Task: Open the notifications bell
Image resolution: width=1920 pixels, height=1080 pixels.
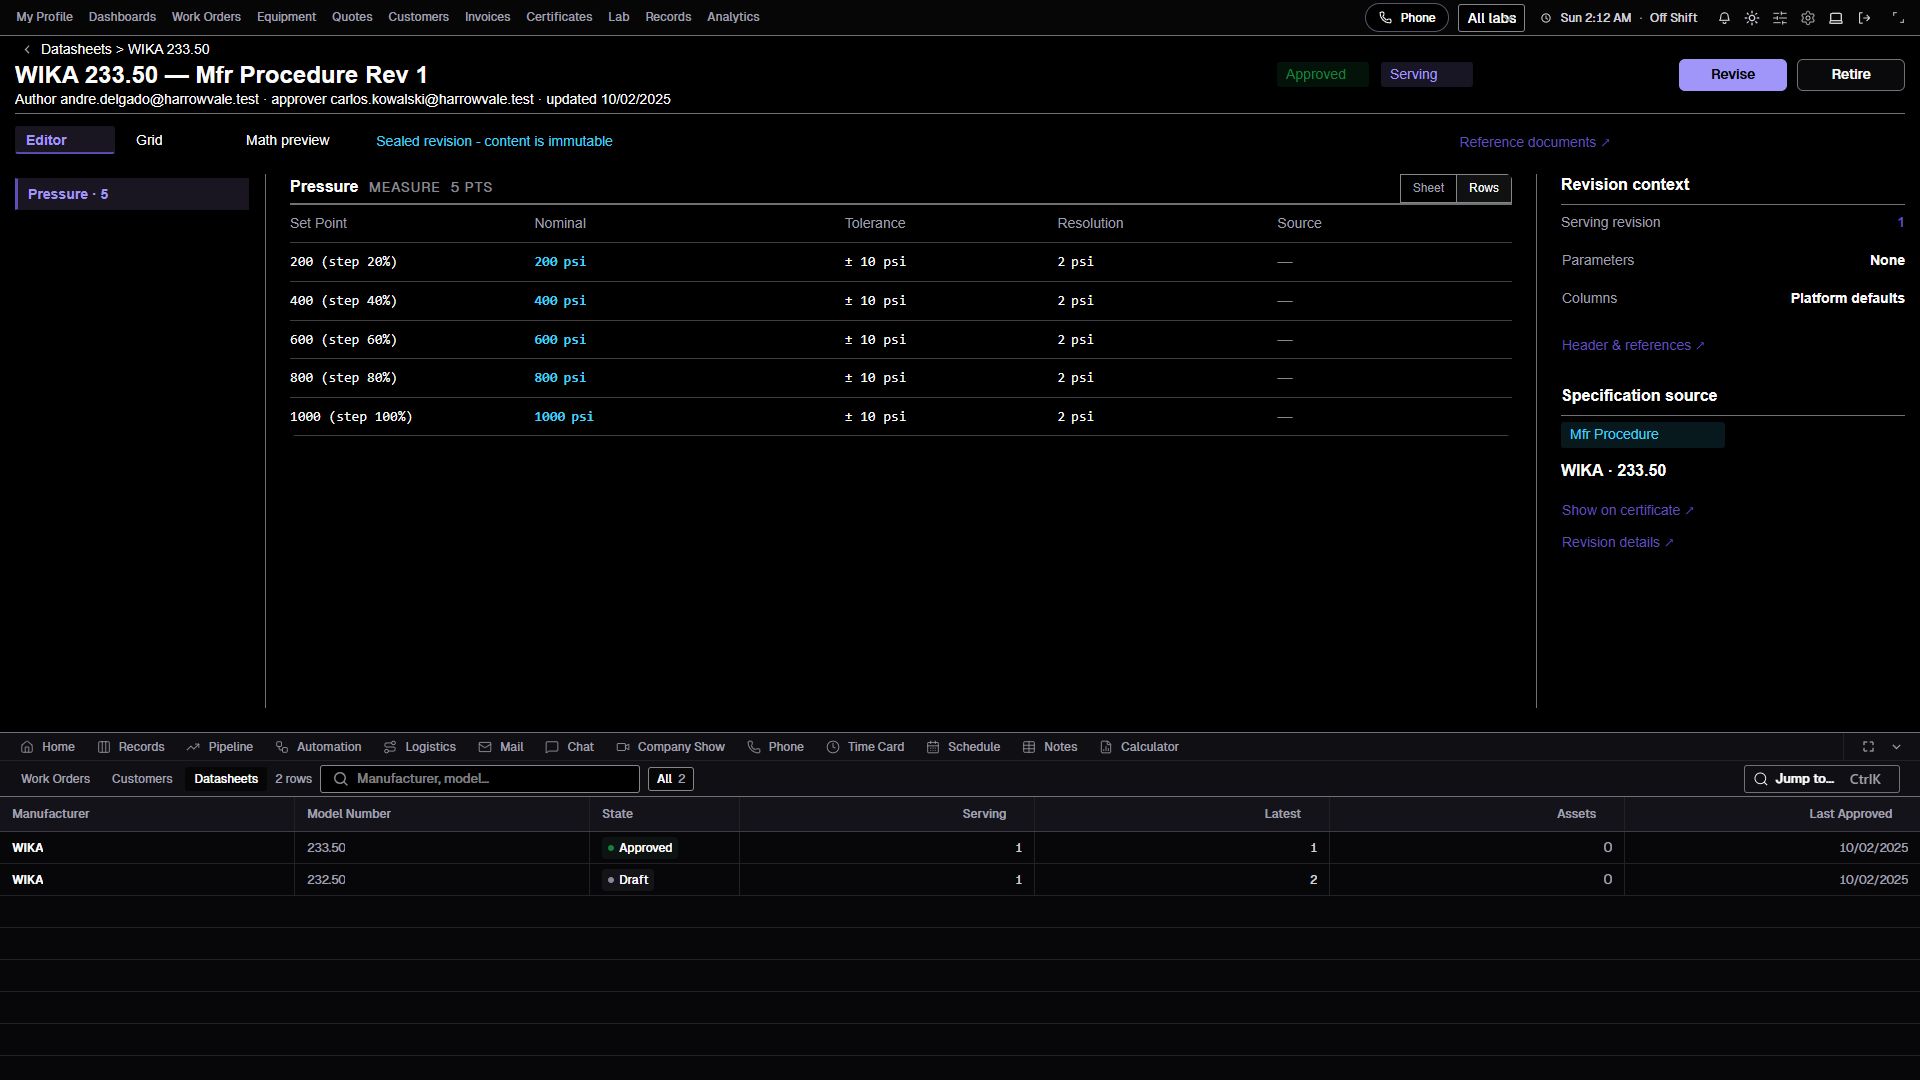Action: pos(1724,18)
